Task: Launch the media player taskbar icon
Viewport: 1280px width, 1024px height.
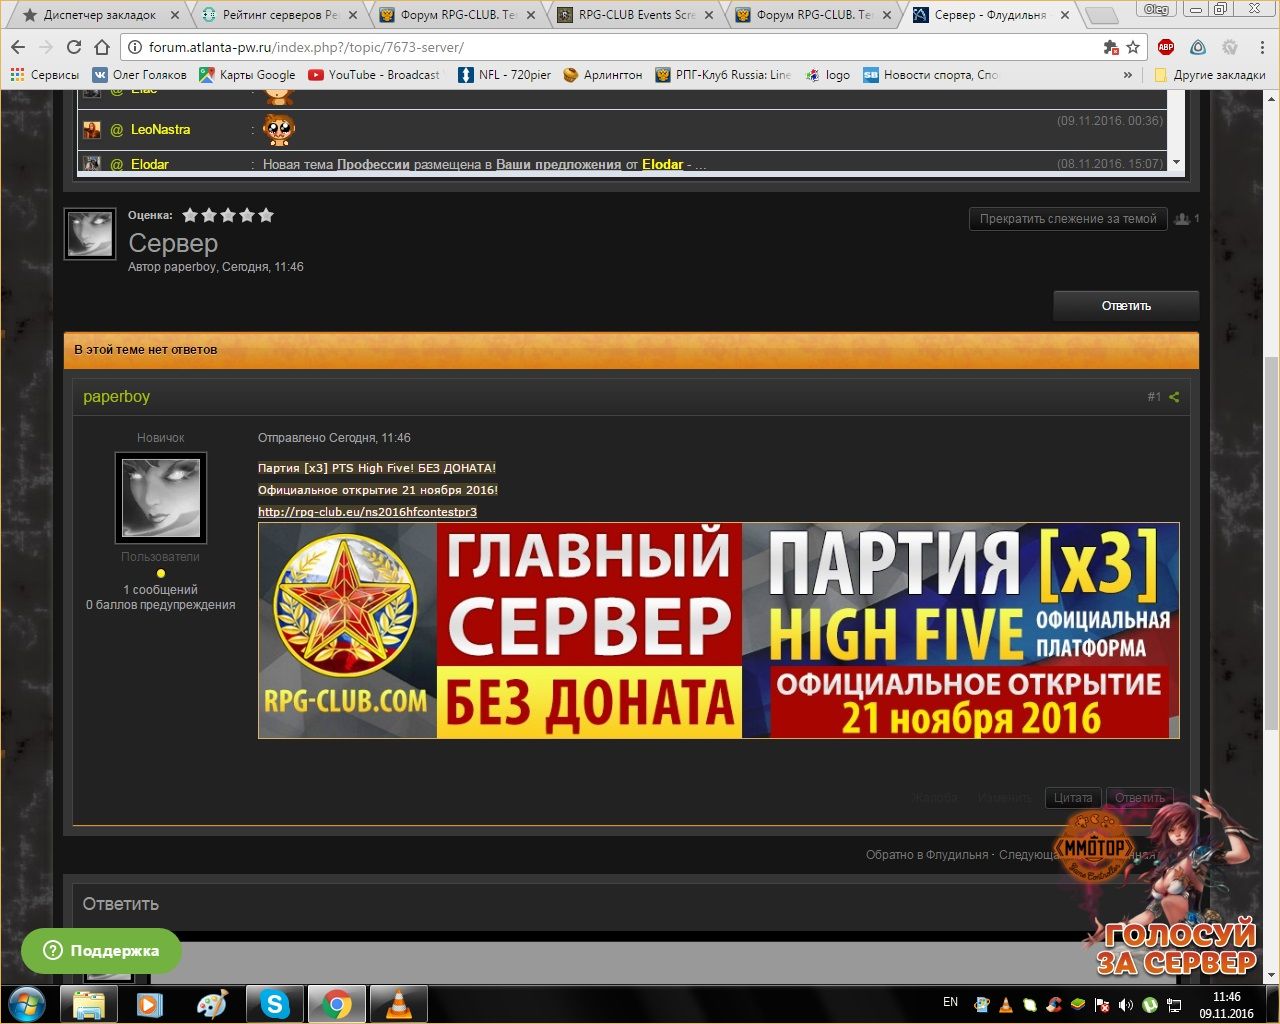Action: 150,1004
